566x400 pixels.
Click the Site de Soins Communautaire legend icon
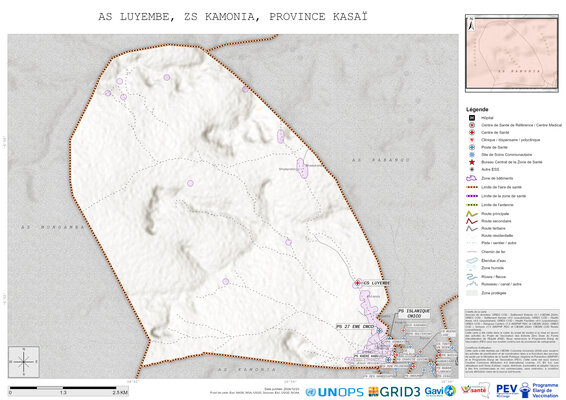(471, 155)
